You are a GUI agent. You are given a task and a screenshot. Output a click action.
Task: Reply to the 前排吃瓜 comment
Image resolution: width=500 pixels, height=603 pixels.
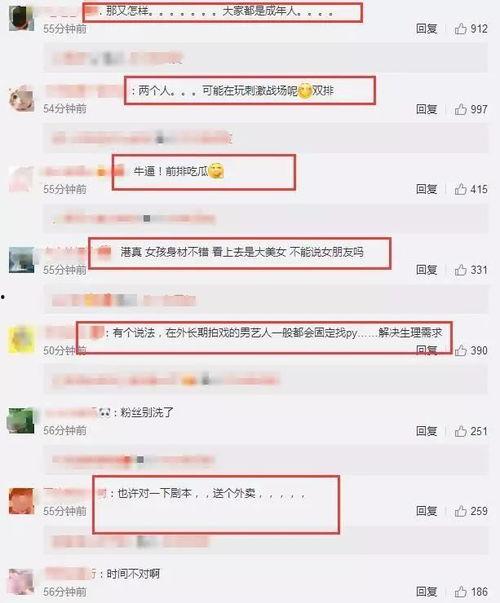click(x=427, y=189)
